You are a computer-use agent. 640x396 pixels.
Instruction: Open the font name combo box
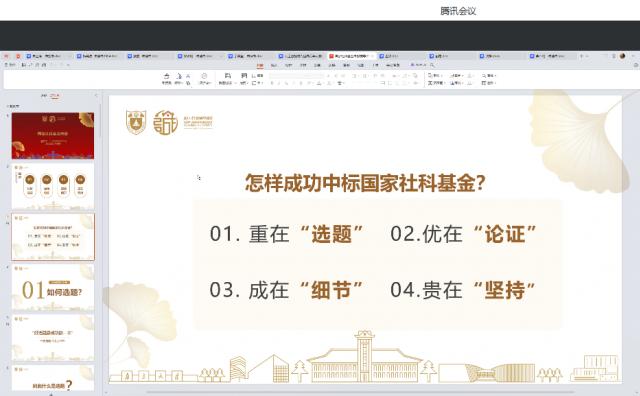click(x=289, y=76)
